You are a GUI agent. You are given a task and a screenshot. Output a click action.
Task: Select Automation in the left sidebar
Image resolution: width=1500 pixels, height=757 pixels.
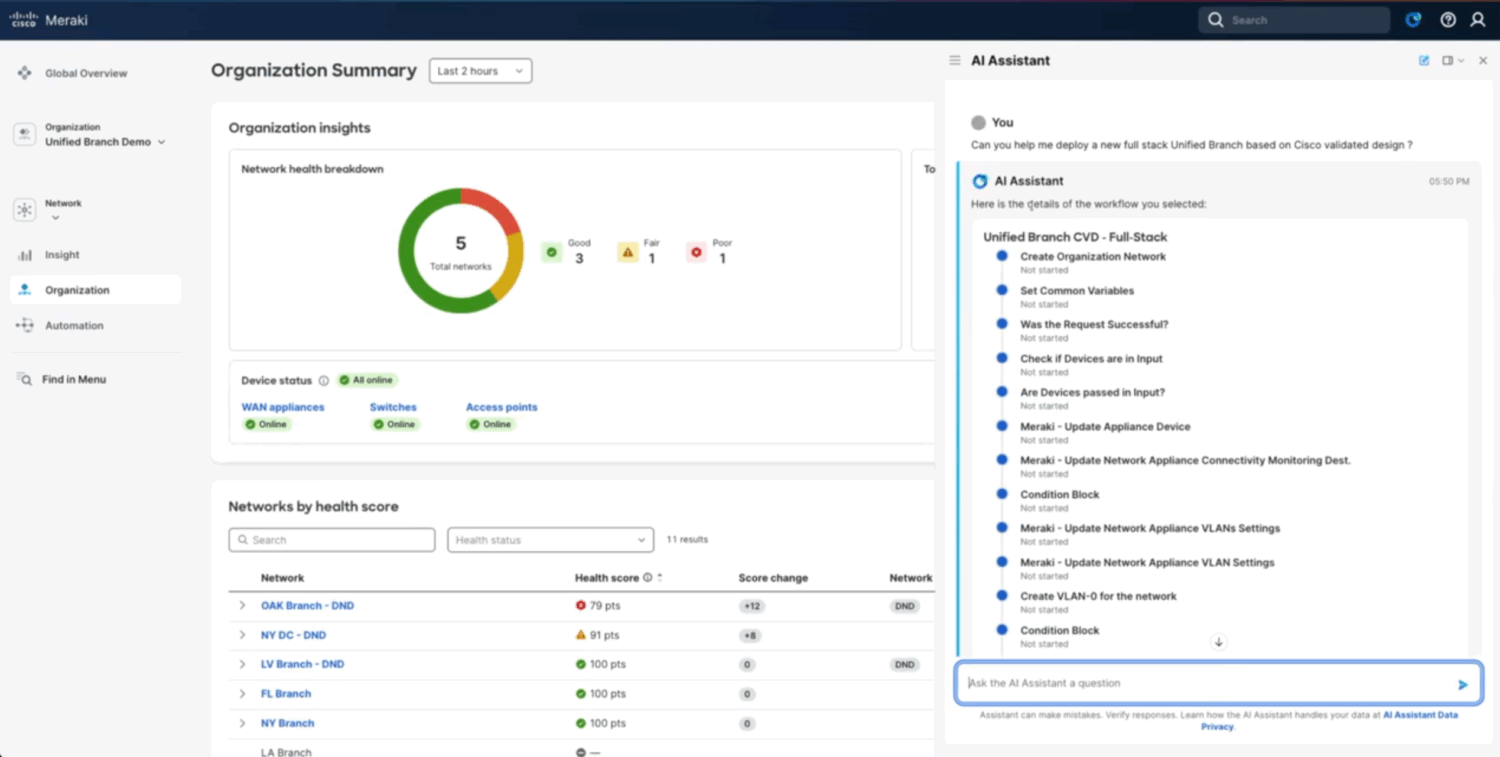pos(75,325)
